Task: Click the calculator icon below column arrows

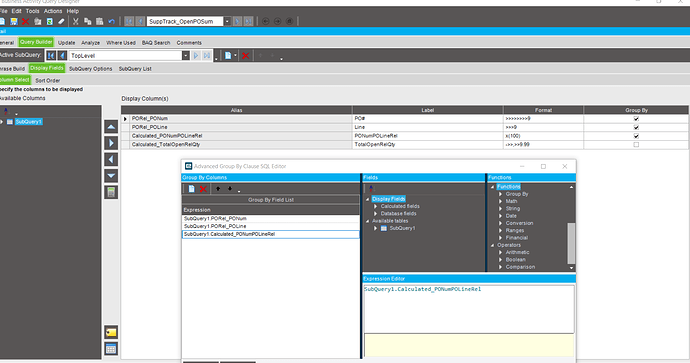Action: pyautogui.click(x=111, y=192)
